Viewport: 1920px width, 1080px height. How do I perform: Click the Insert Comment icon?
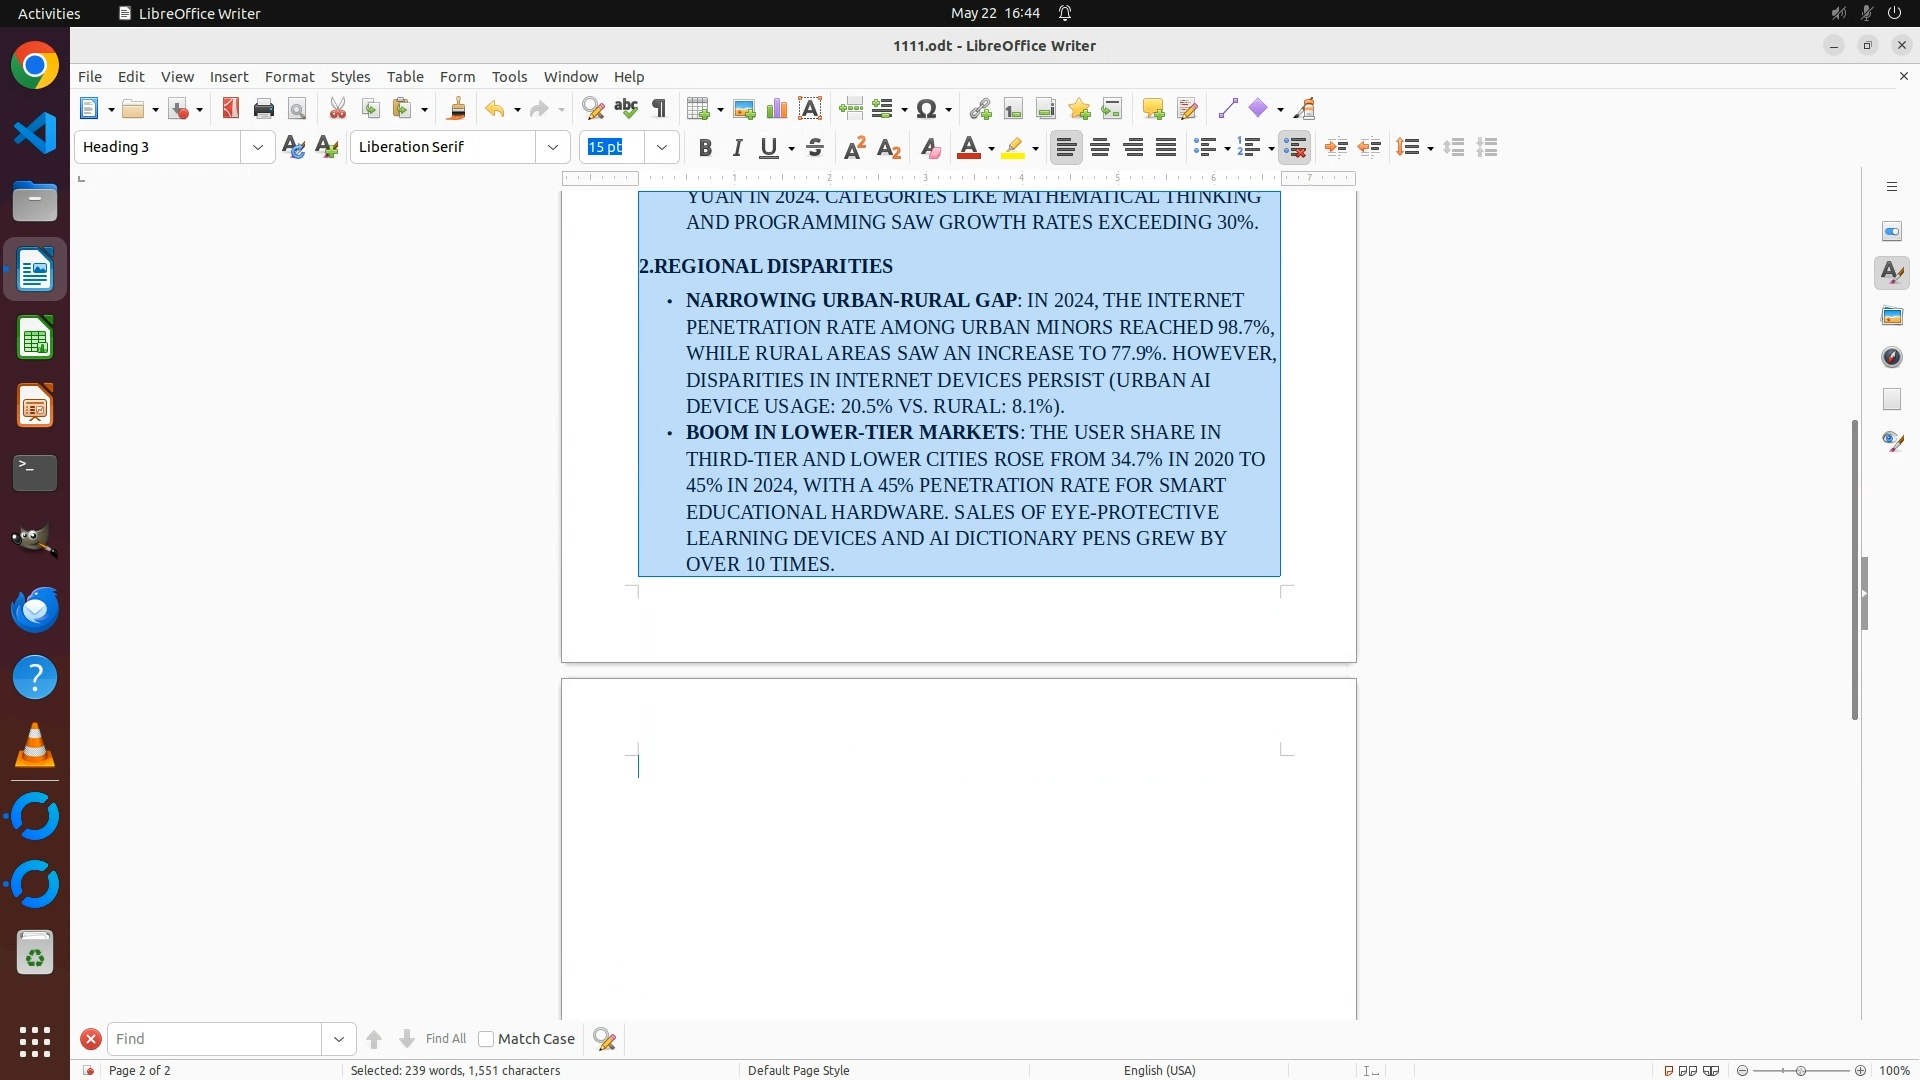coord(1153,109)
